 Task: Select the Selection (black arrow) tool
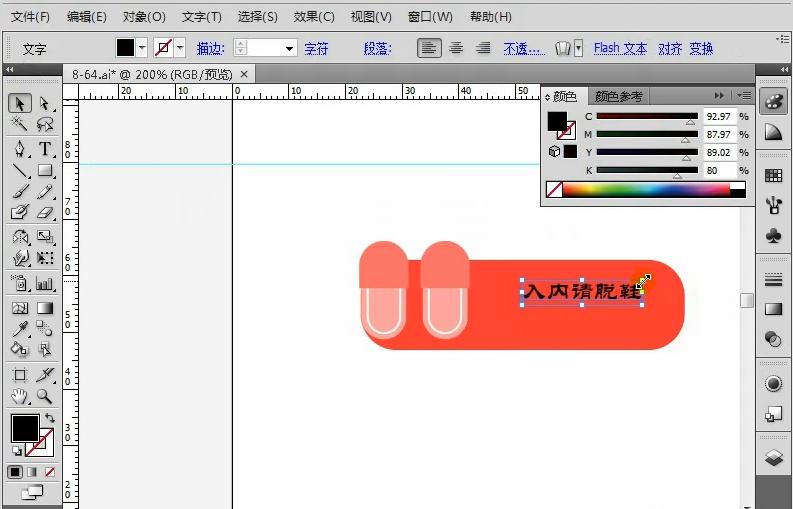[20, 104]
